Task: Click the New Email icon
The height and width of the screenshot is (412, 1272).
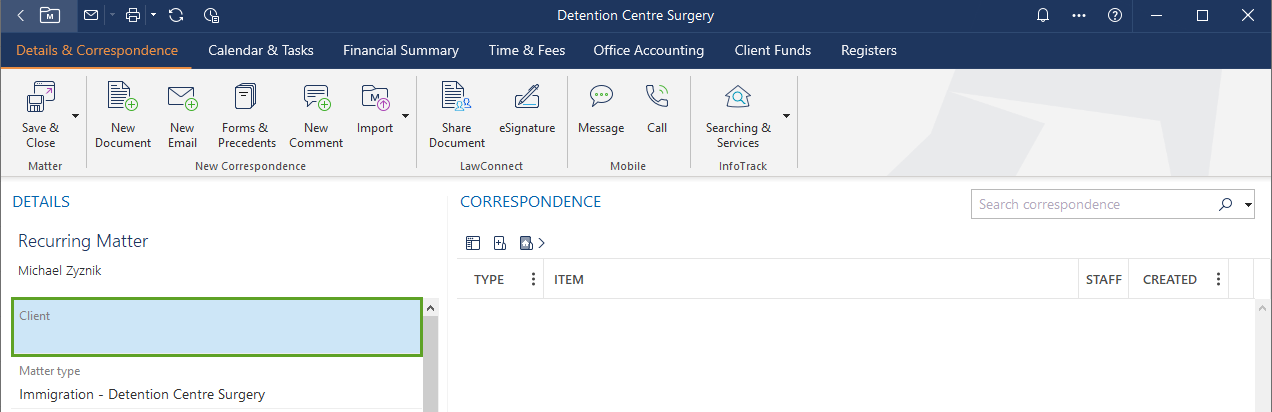Action: [182, 98]
